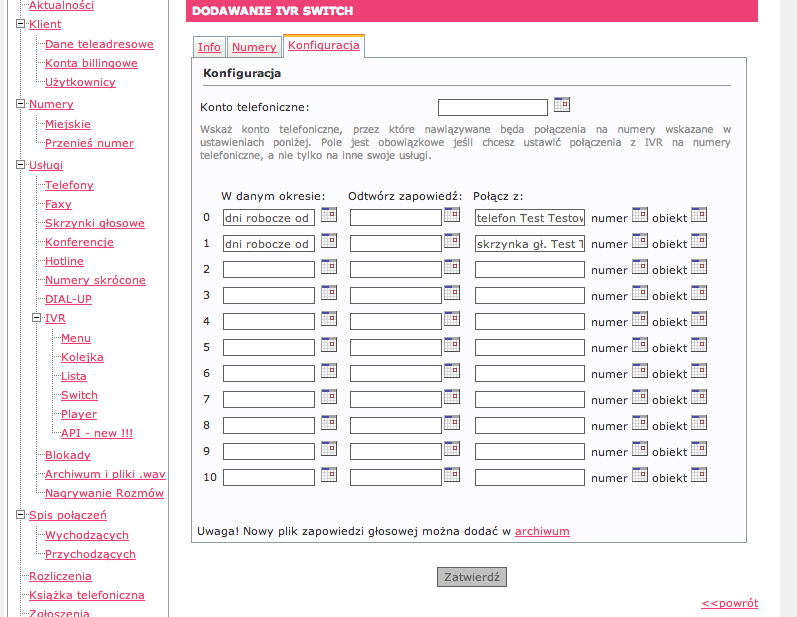This screenshot has height=617, width=797.
Task: Open Wychodzących call list
Action: coord(87,535)
